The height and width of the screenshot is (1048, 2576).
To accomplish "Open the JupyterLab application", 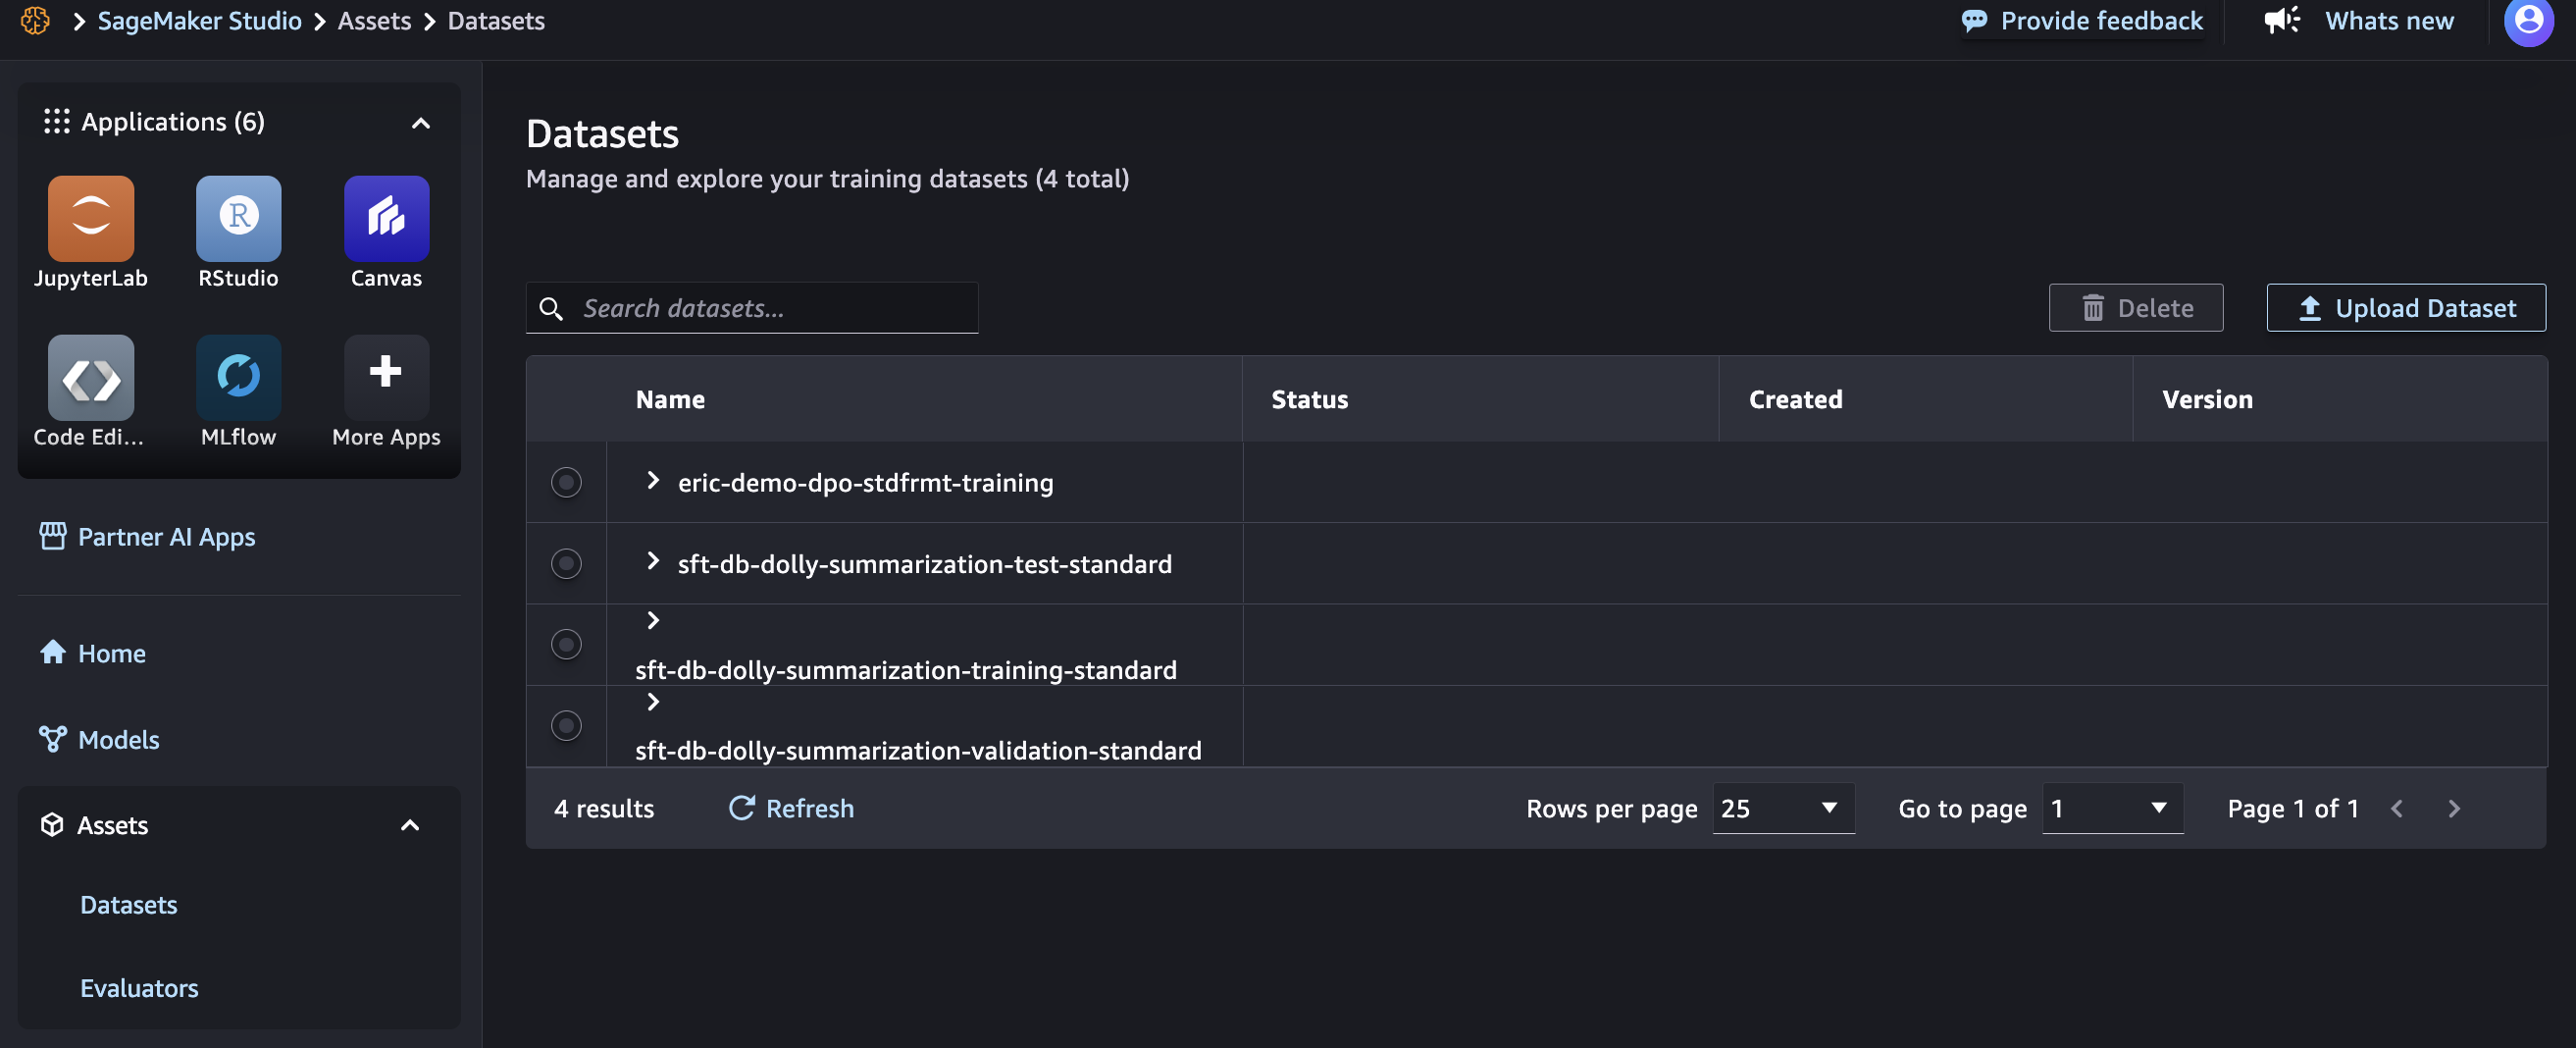I will 91,218.
